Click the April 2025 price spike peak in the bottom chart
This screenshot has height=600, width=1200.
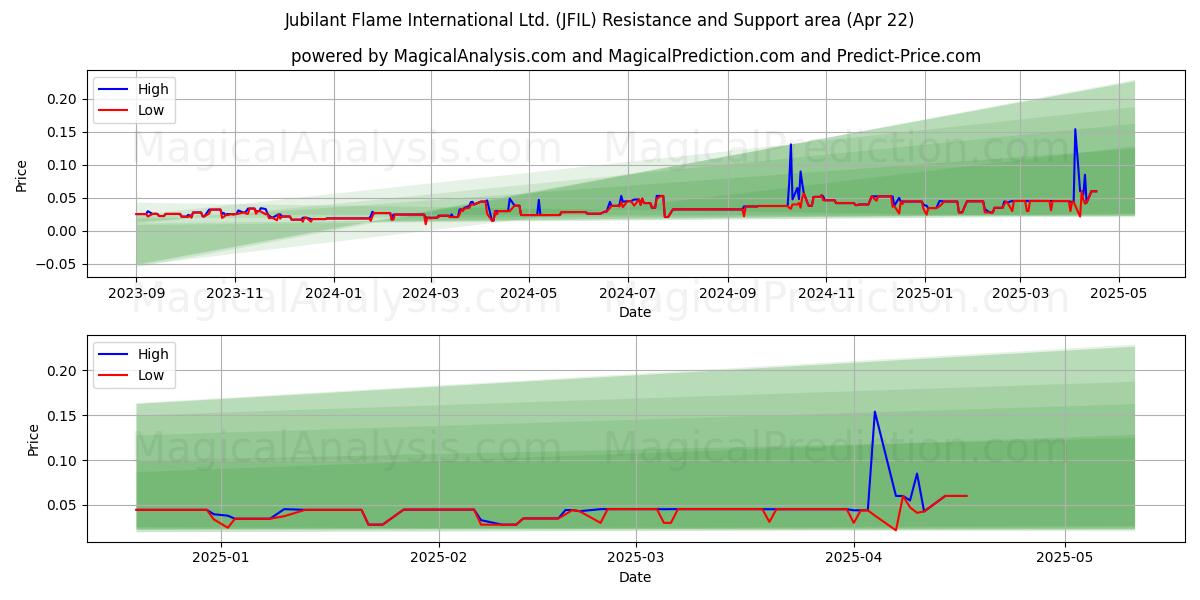pyautogui.click(x=875, y=411)
